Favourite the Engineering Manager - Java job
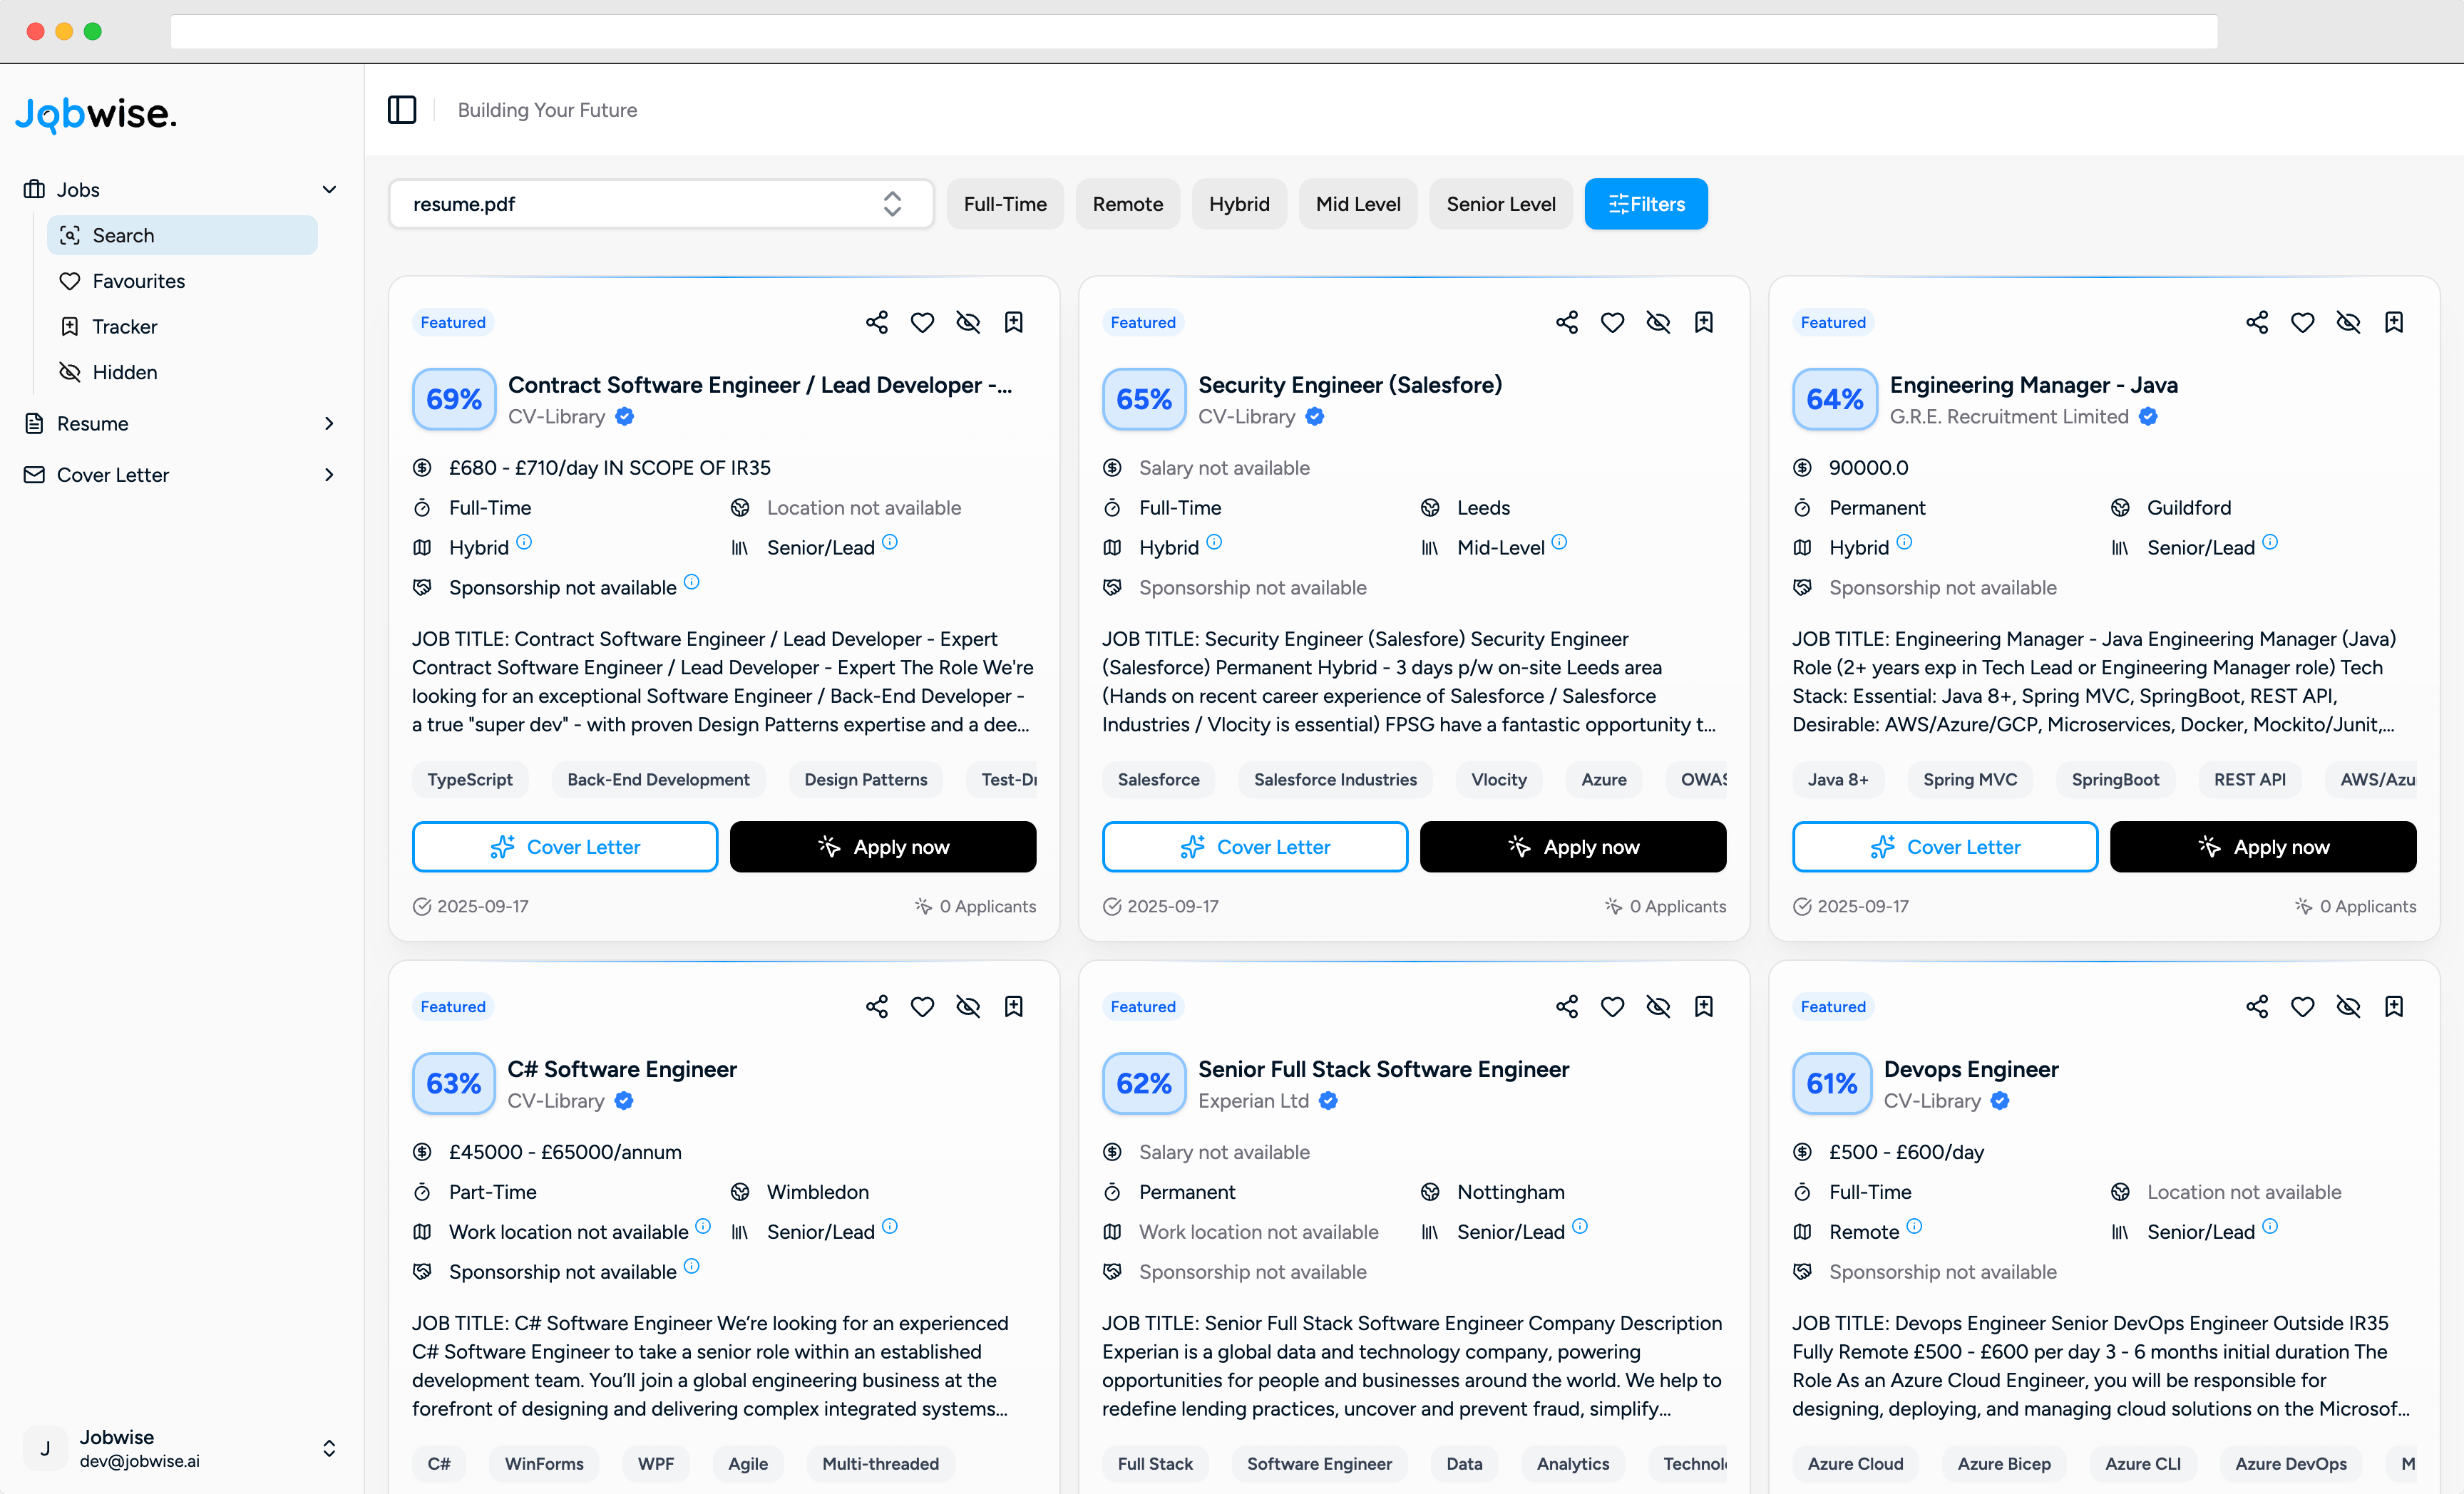This screenshot has height=1494, width=2464. 2303,322
